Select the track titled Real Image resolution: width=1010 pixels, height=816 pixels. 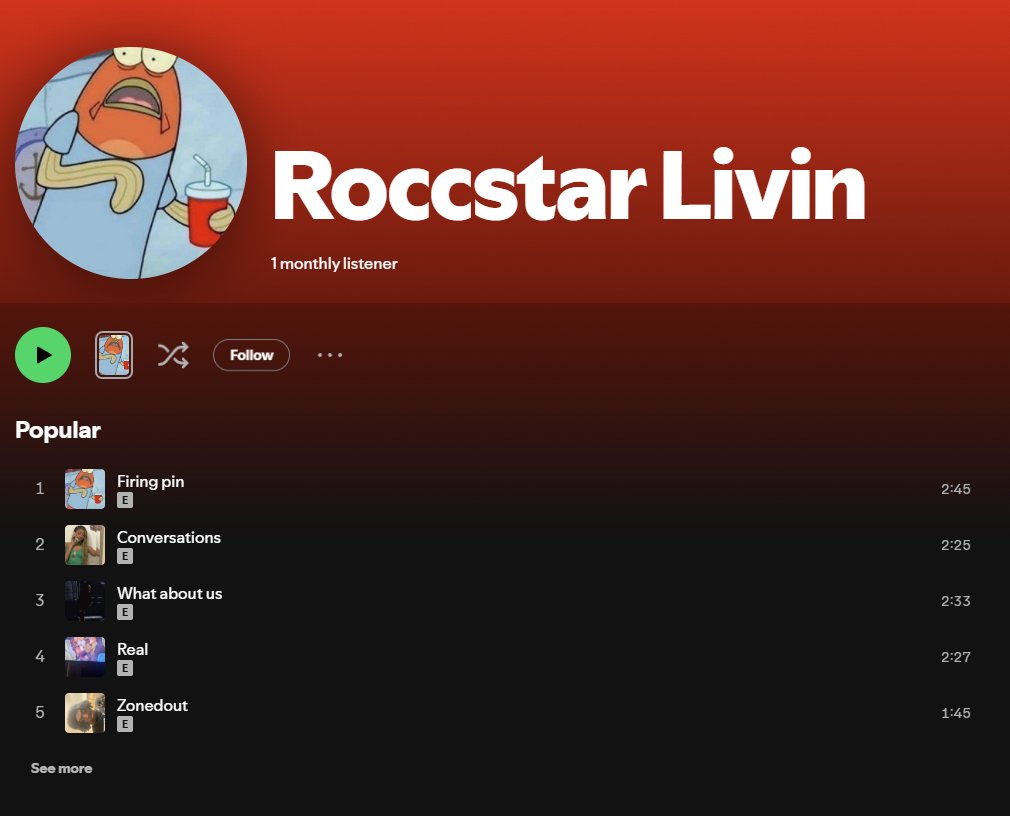point(133,649)
